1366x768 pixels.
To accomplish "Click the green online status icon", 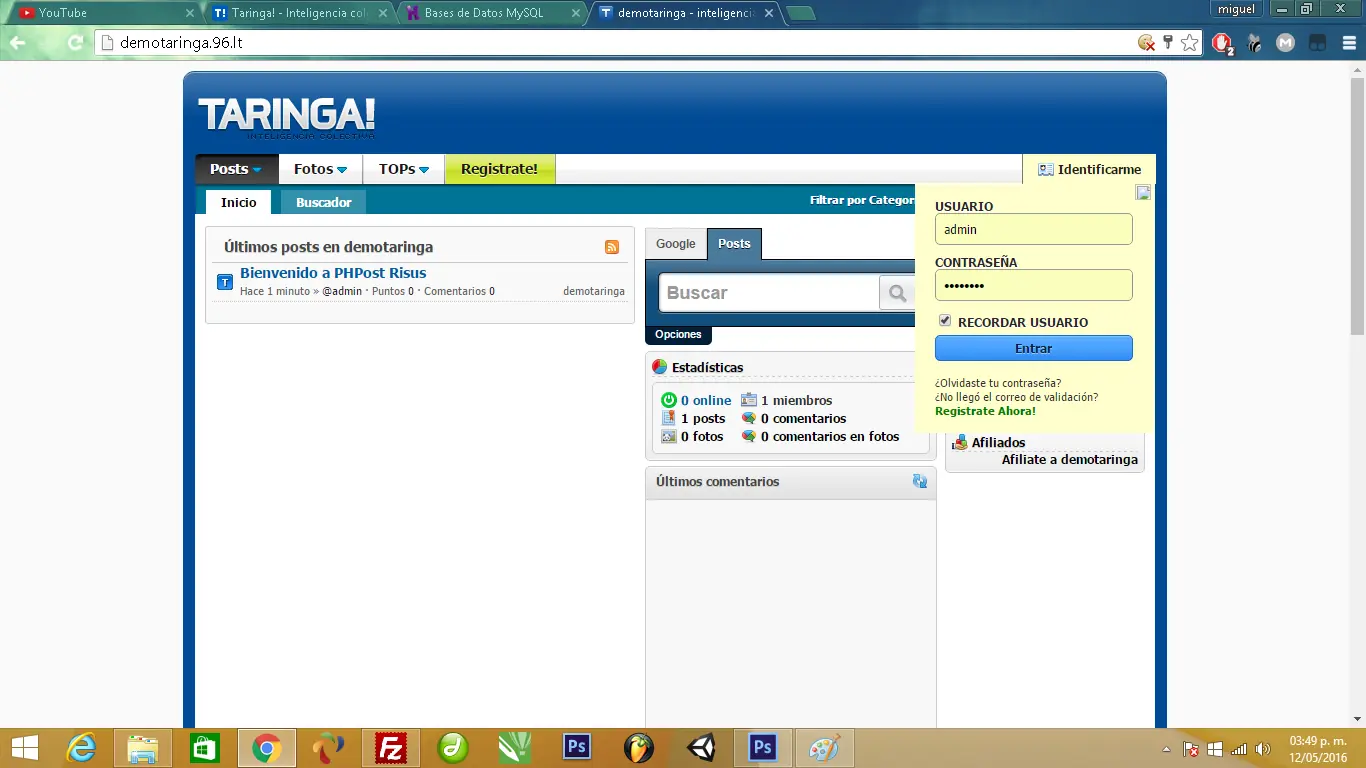I will tap(669, 400).
